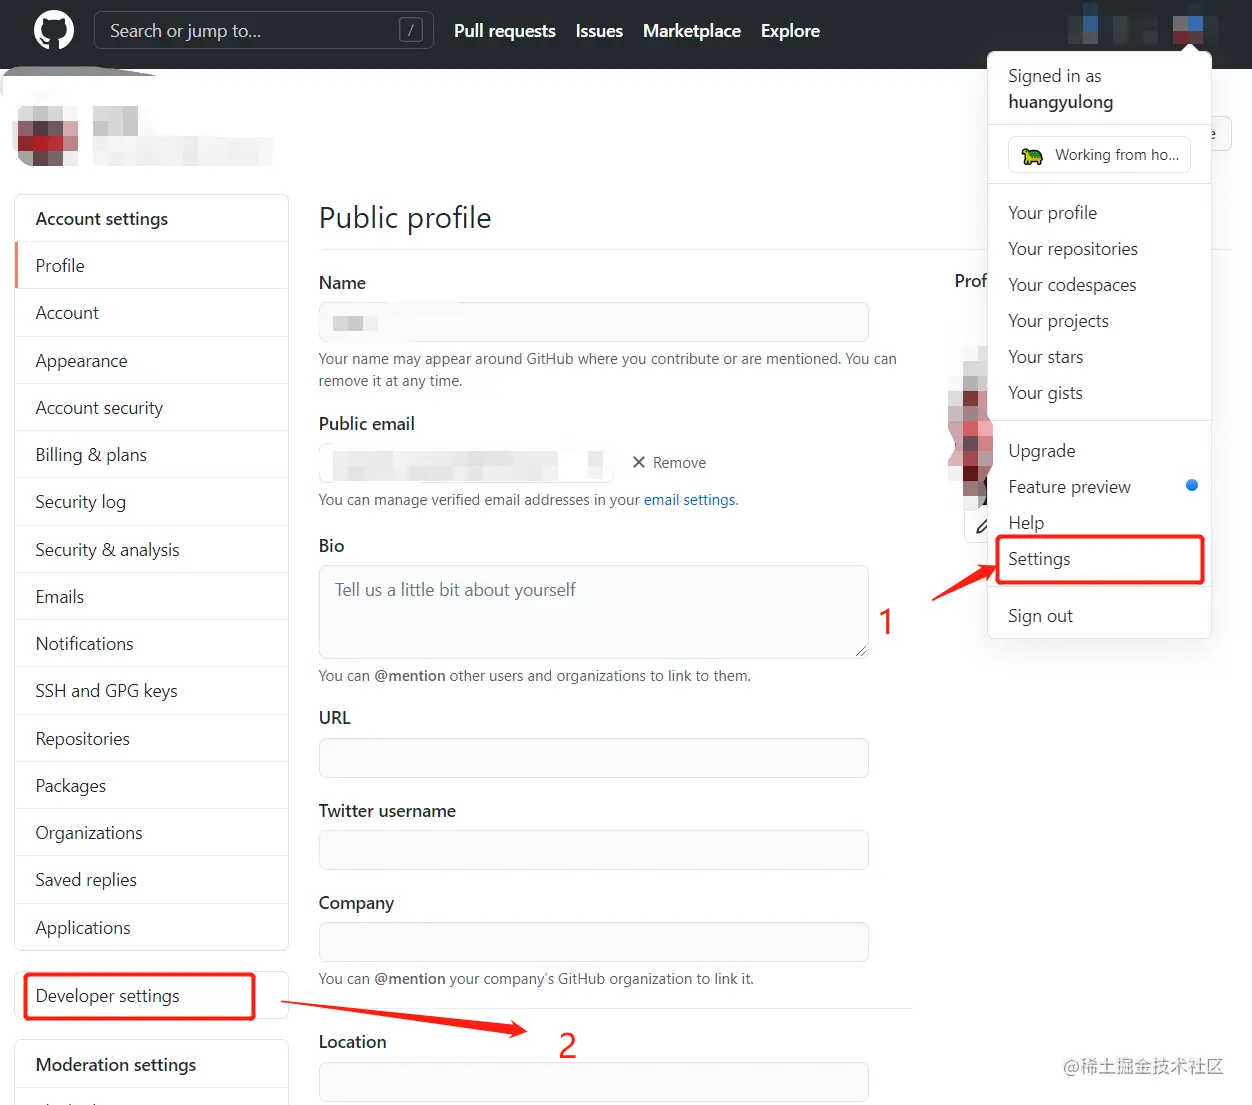Click the profile avatar in the navbar
1252x1105 pixels.
point(1188,28)
